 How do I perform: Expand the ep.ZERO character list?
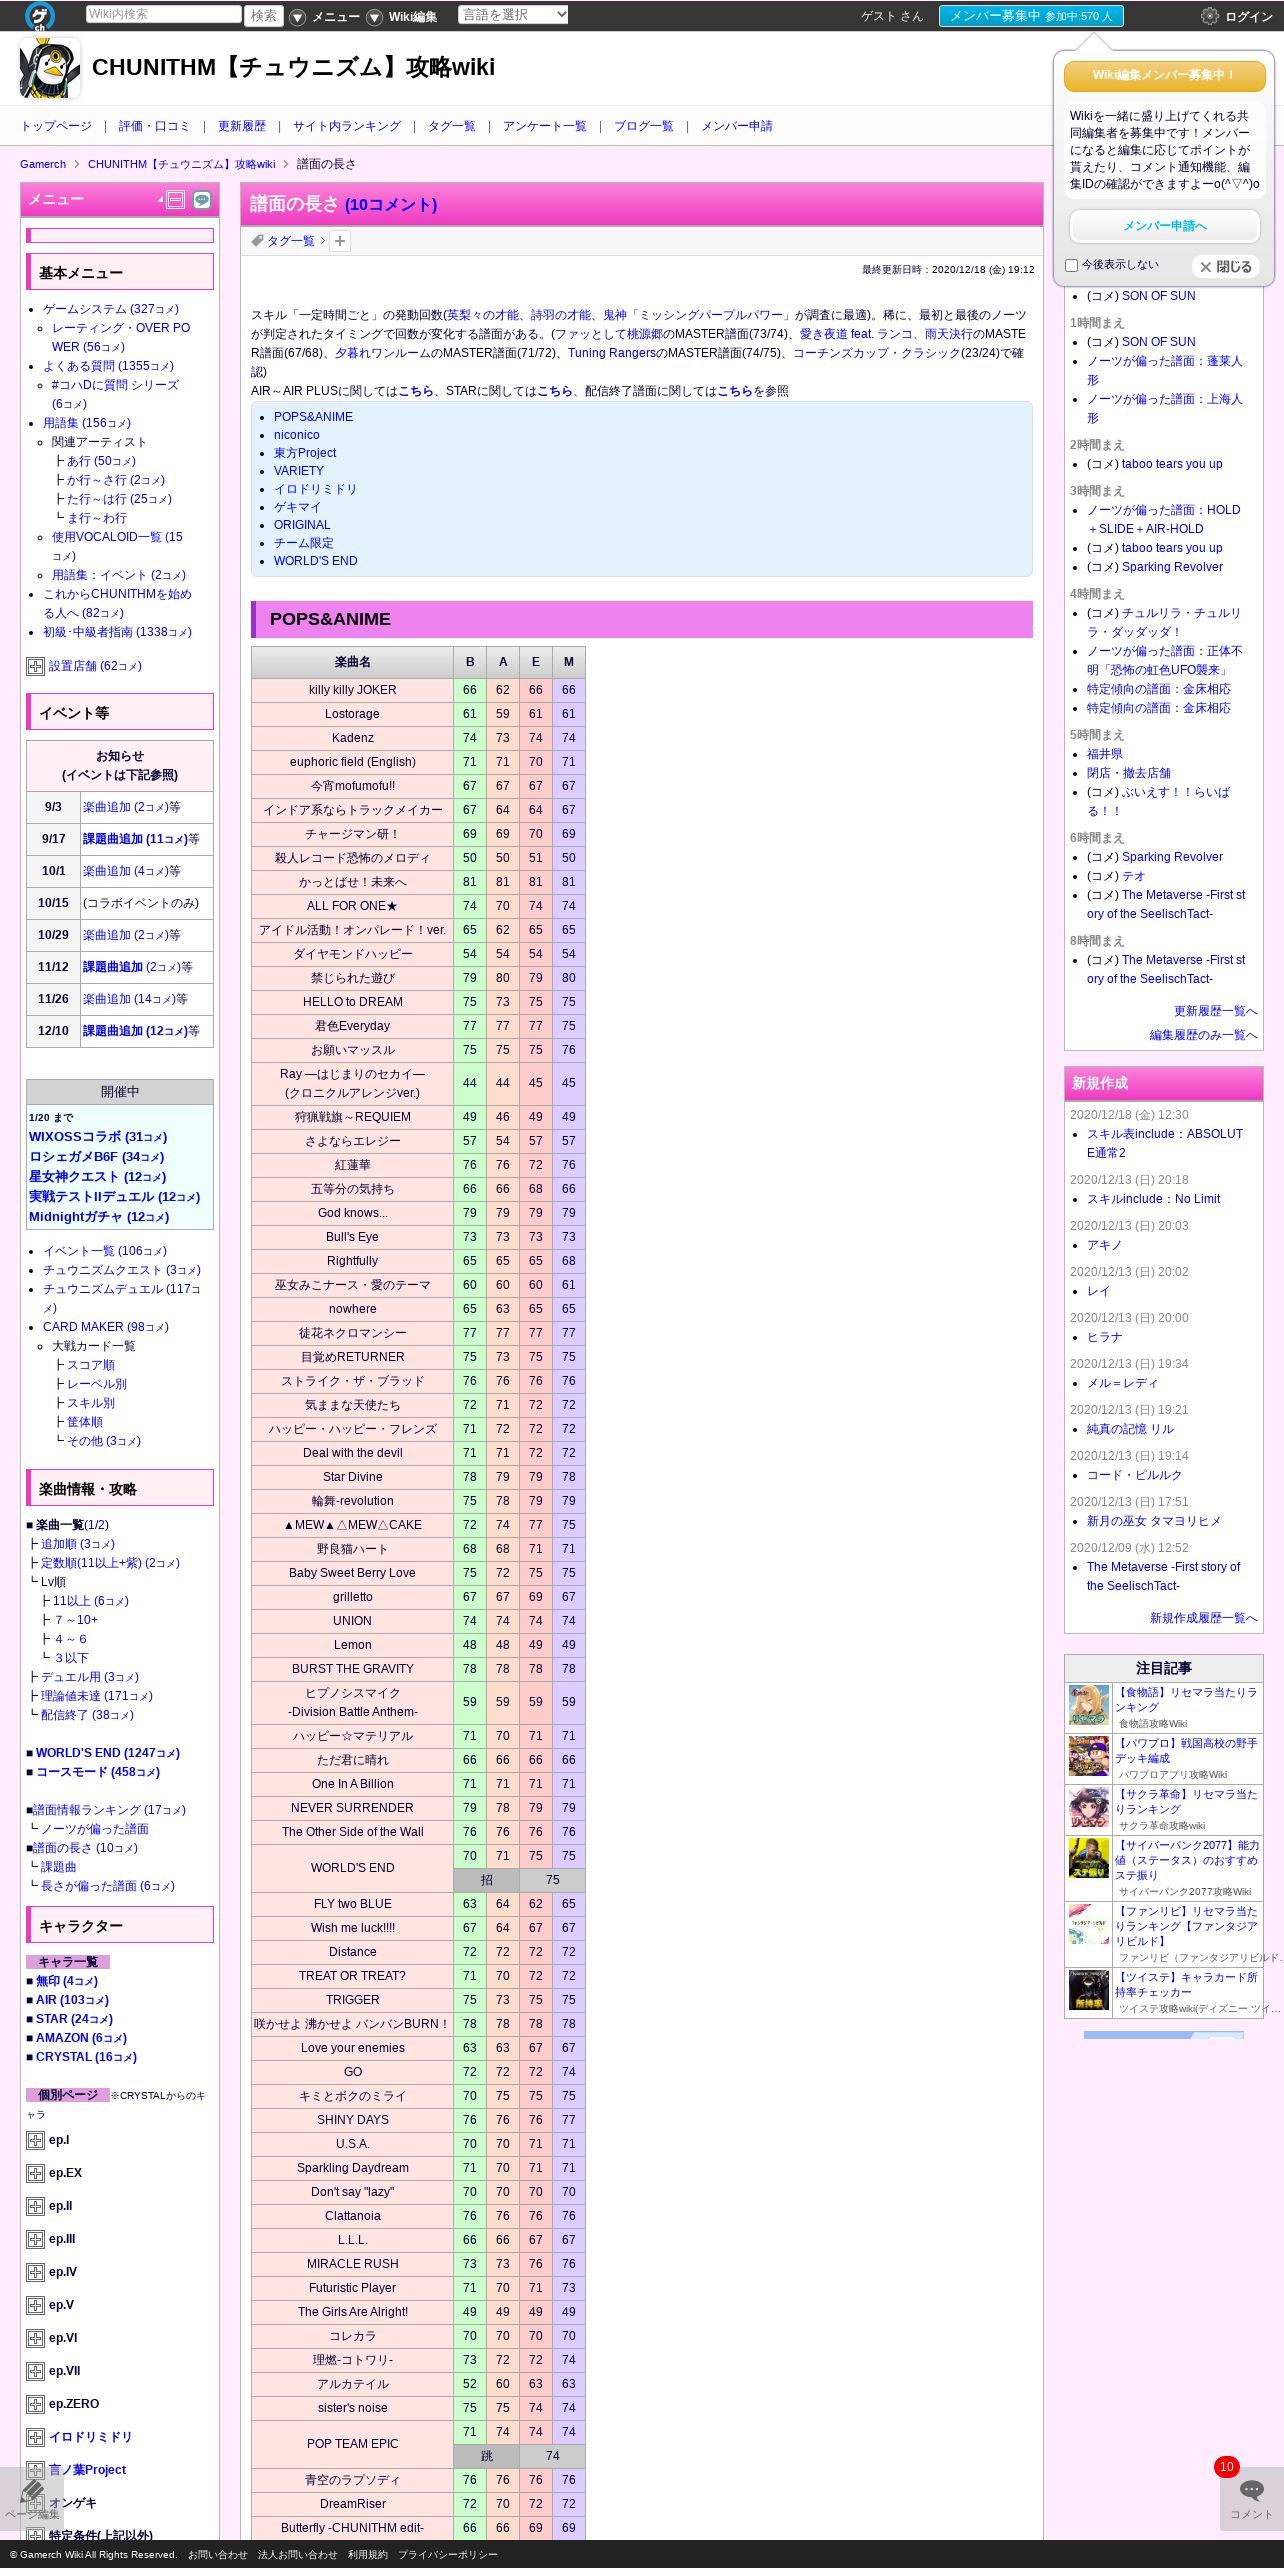[x=35, y=2404]
